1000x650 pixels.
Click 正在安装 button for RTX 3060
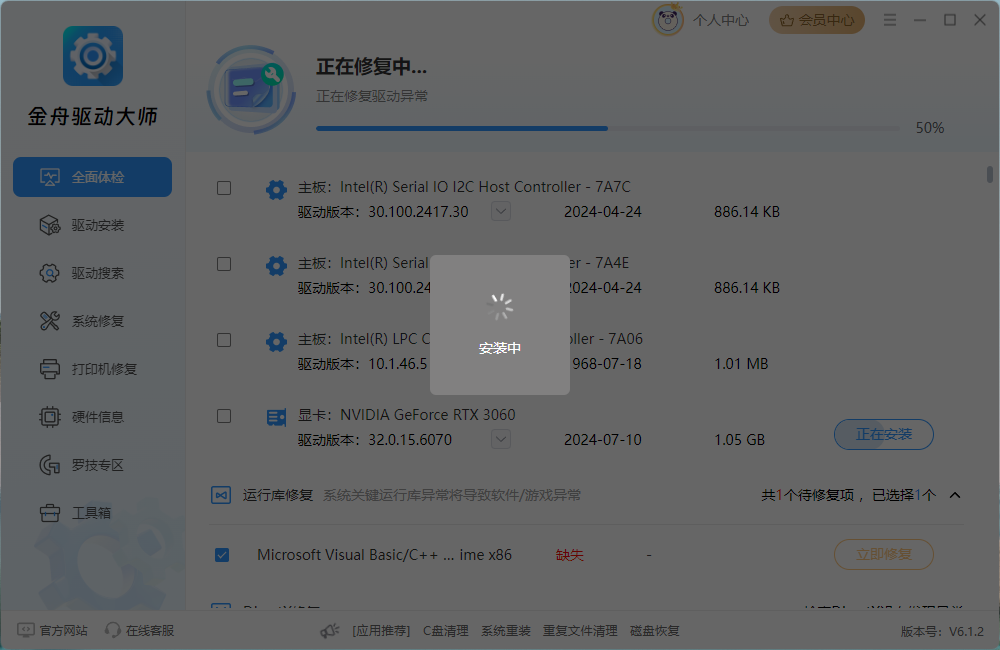coord(883,434)
